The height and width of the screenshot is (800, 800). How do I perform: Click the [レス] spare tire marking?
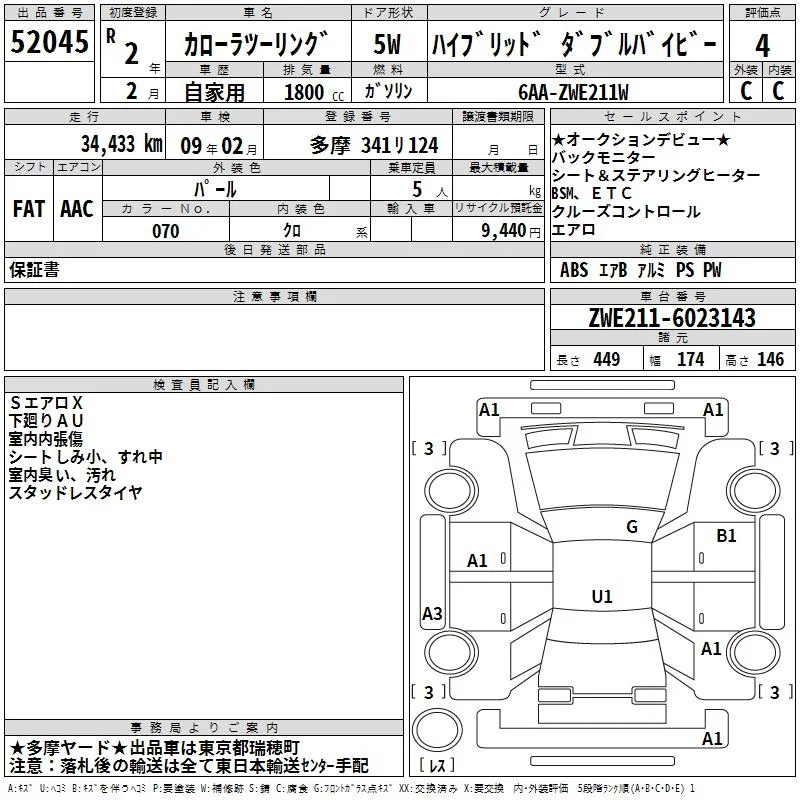[x=437, y=765]
